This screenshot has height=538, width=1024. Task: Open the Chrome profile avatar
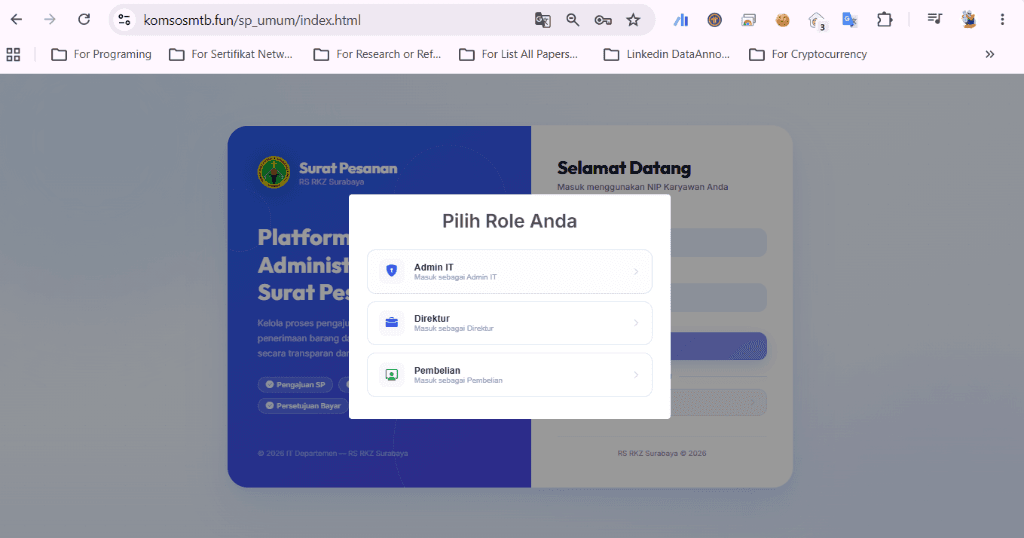coord(969,20)
